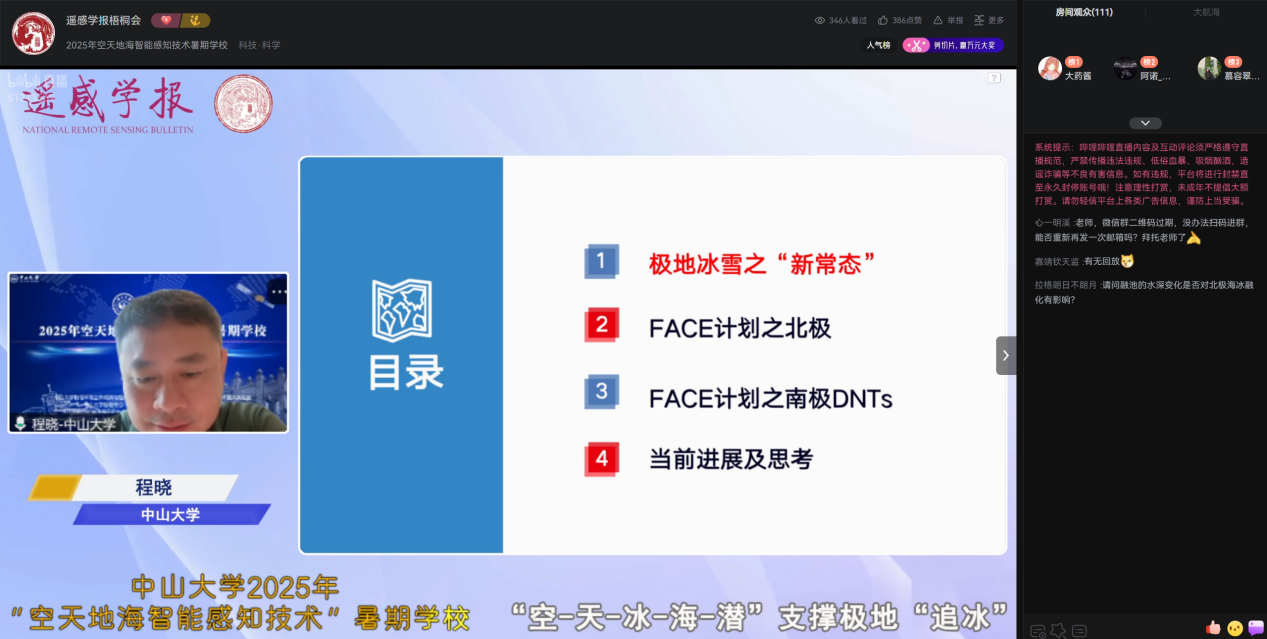Click the 人气榜 popularity ranking button
Viewport: 1267px width, 639px height.
pyautogui.click(x=878, y=45)
